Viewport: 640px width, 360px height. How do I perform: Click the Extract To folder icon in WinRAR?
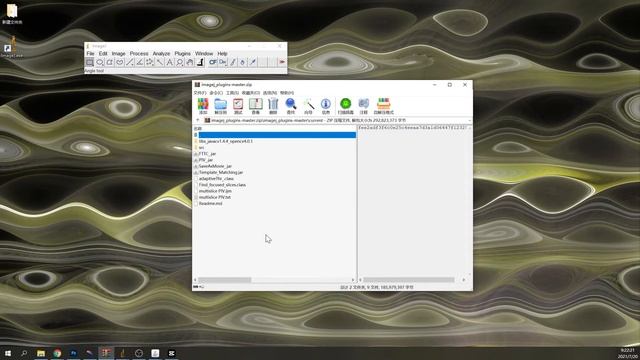coord(220,106)
